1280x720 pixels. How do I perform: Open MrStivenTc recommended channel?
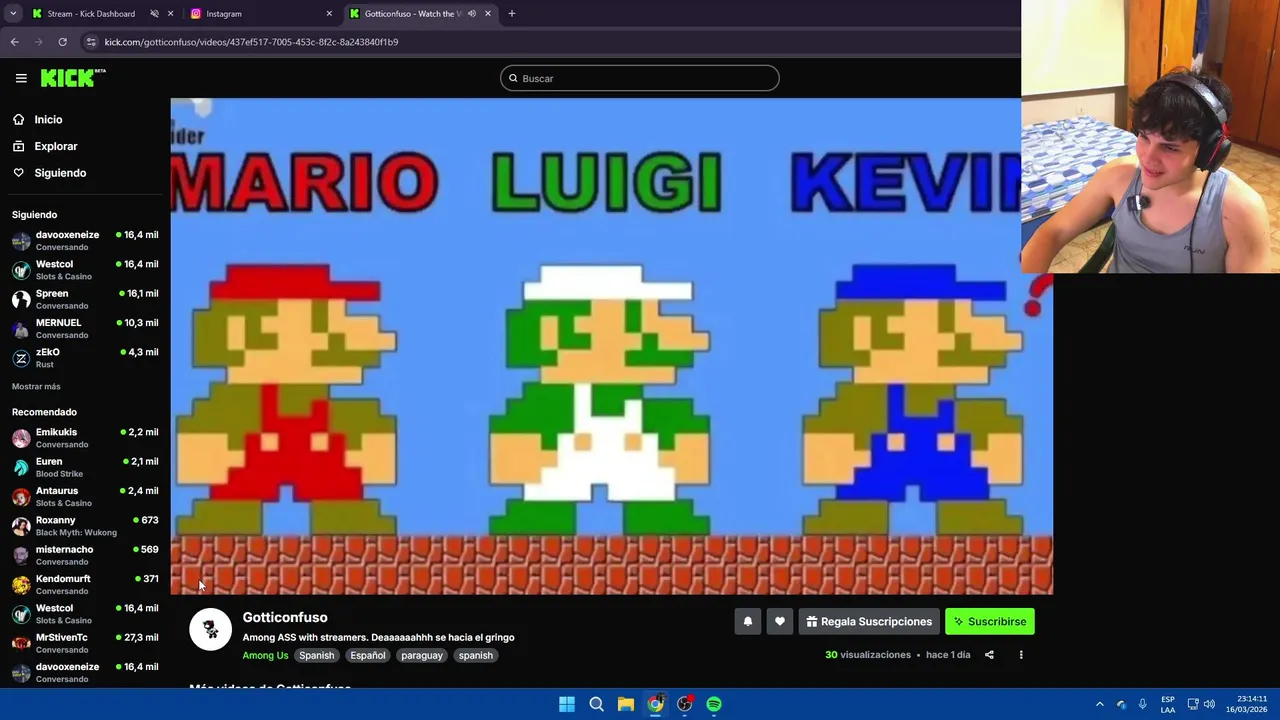[85, 643]
